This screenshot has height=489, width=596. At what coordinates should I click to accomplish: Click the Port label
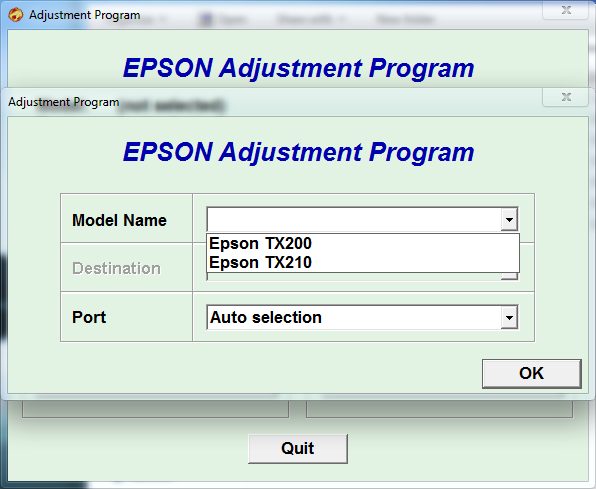tap(89, 317)
